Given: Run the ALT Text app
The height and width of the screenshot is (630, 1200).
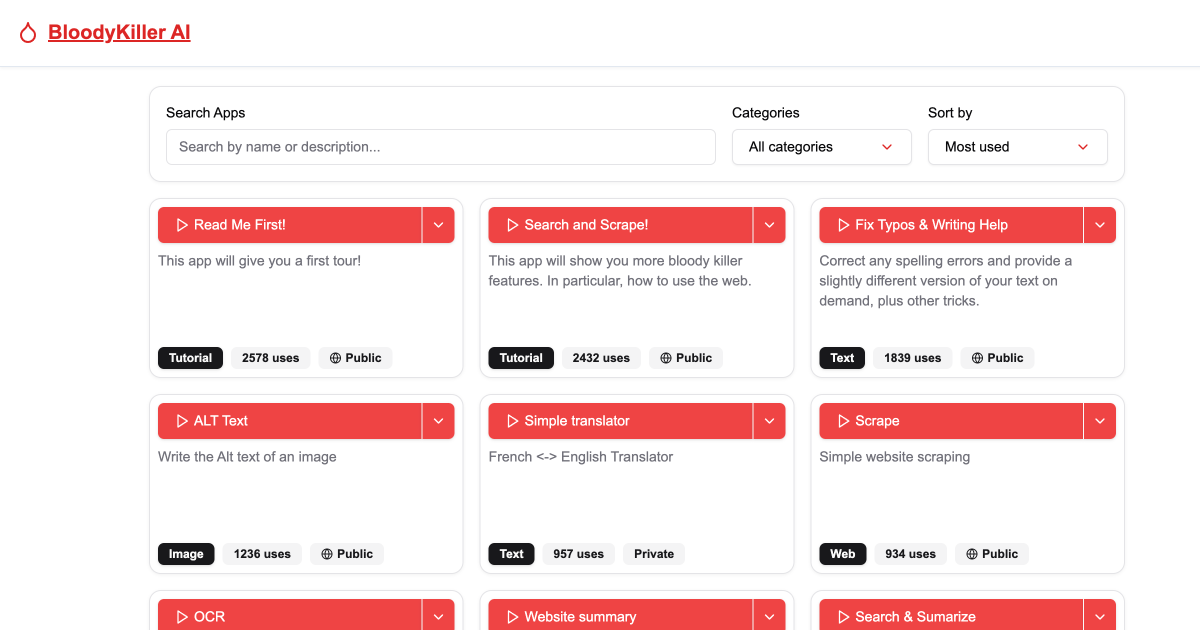Looking at the screenshot, I should pyautogui.click(x=290, y=421).
